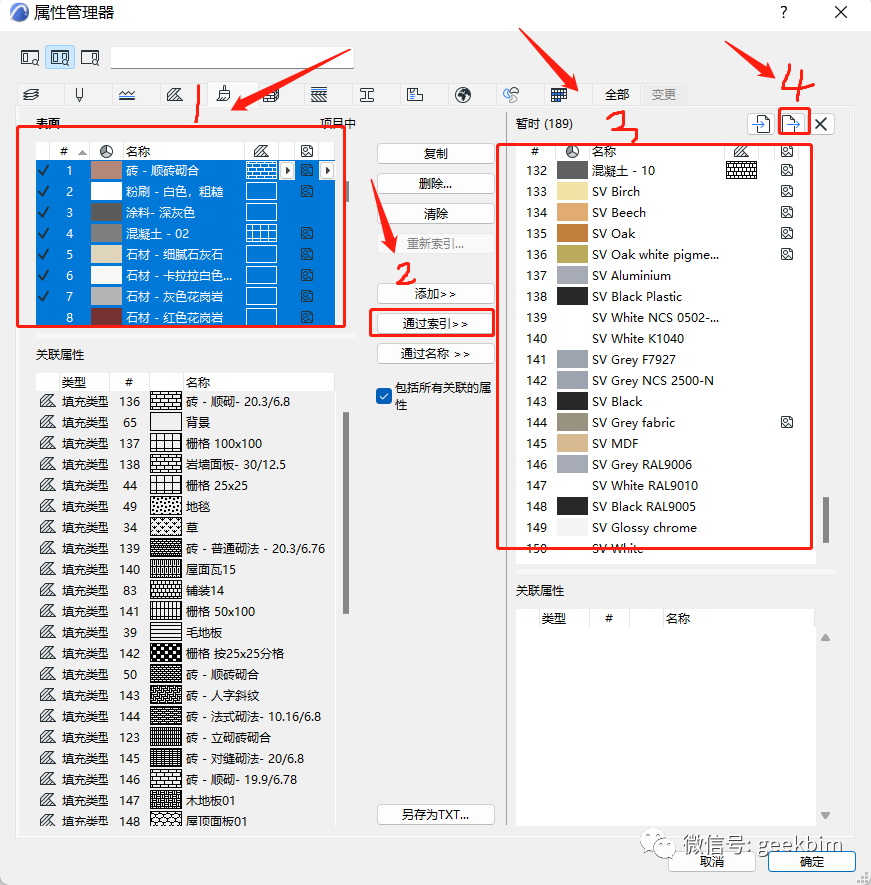
Task: Click fill pattern icon of 混凝土 - 10
Action: 741,170
